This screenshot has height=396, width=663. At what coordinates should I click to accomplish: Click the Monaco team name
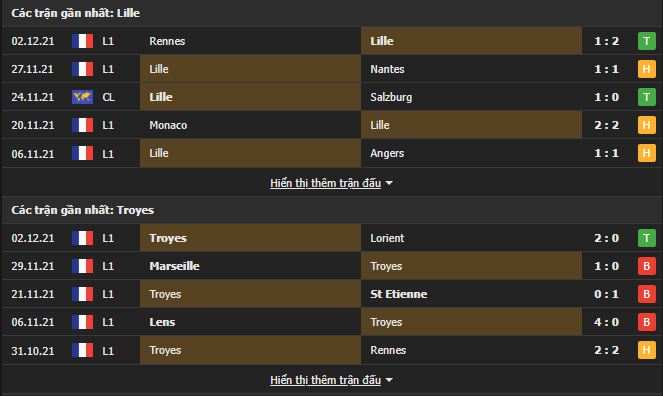point(168,125)
